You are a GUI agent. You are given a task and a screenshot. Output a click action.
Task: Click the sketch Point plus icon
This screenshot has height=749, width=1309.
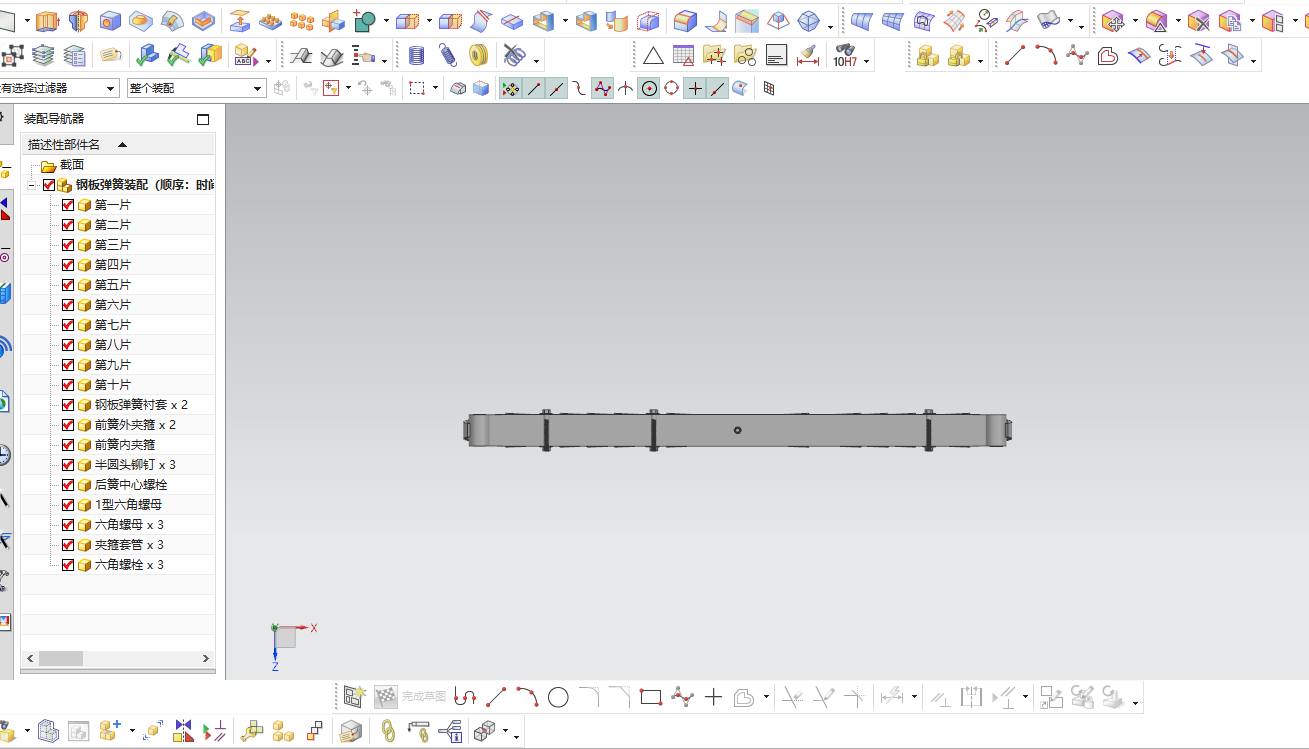[x=713, y=697]
